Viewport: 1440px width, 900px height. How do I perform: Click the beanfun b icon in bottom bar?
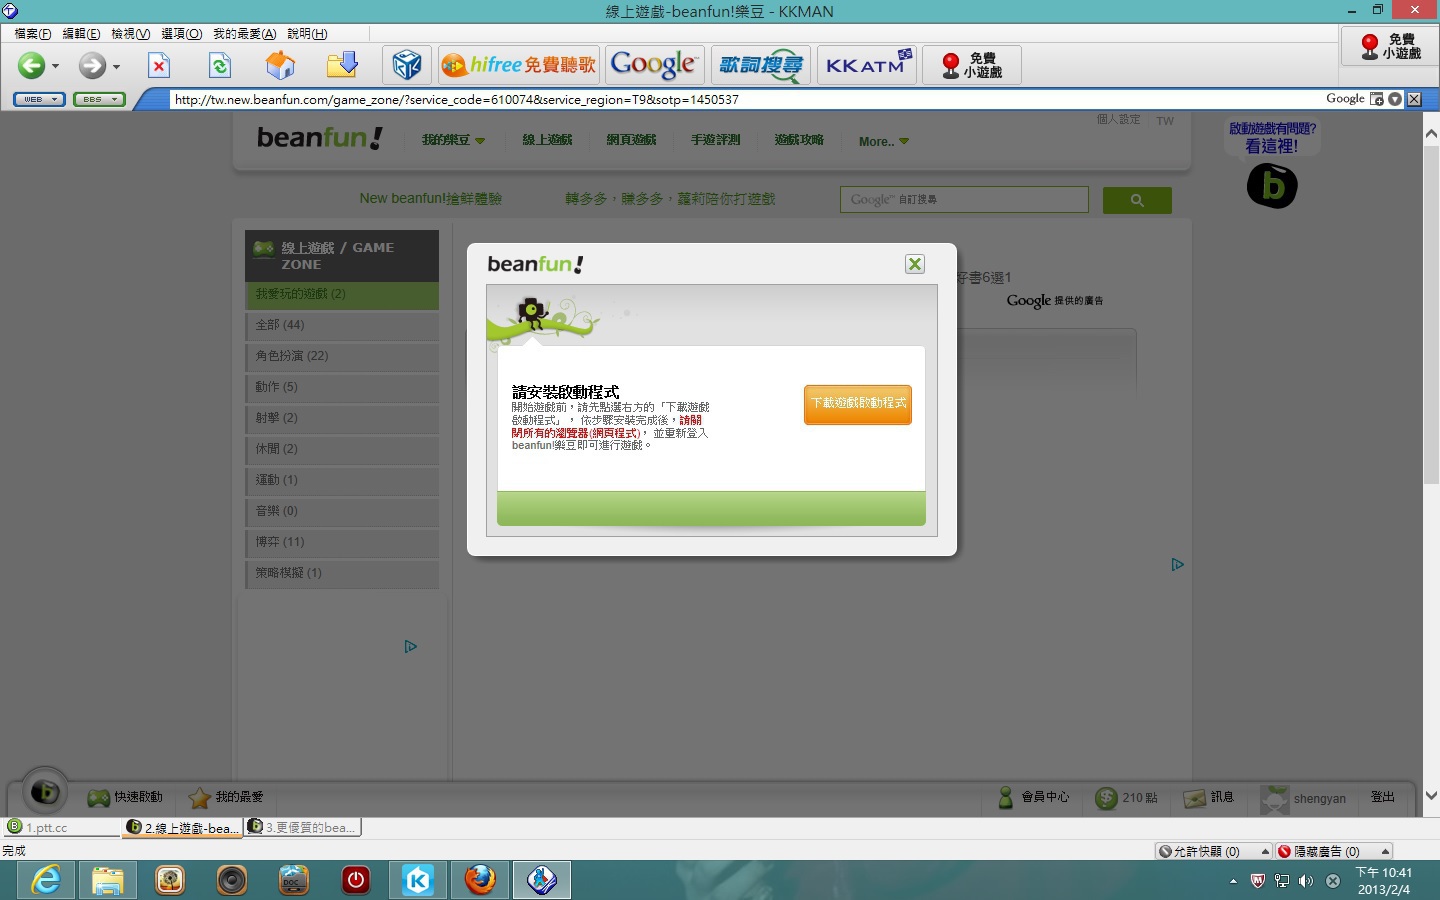tap(45, 792)
